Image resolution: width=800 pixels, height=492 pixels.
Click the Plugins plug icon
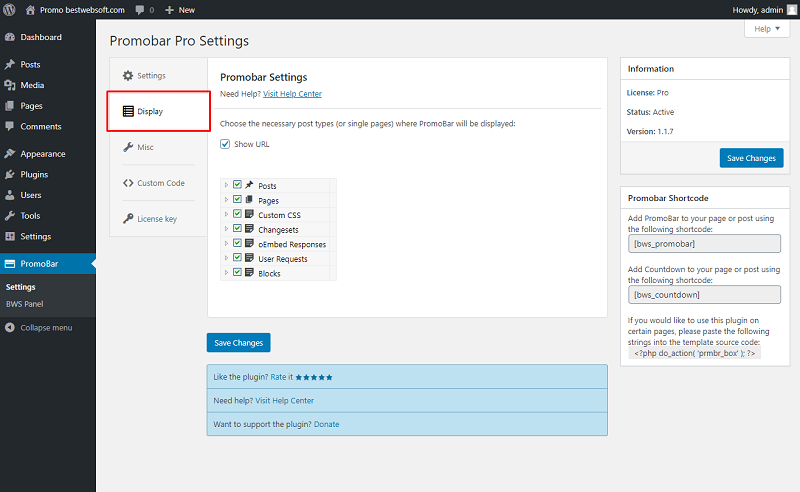10,175
